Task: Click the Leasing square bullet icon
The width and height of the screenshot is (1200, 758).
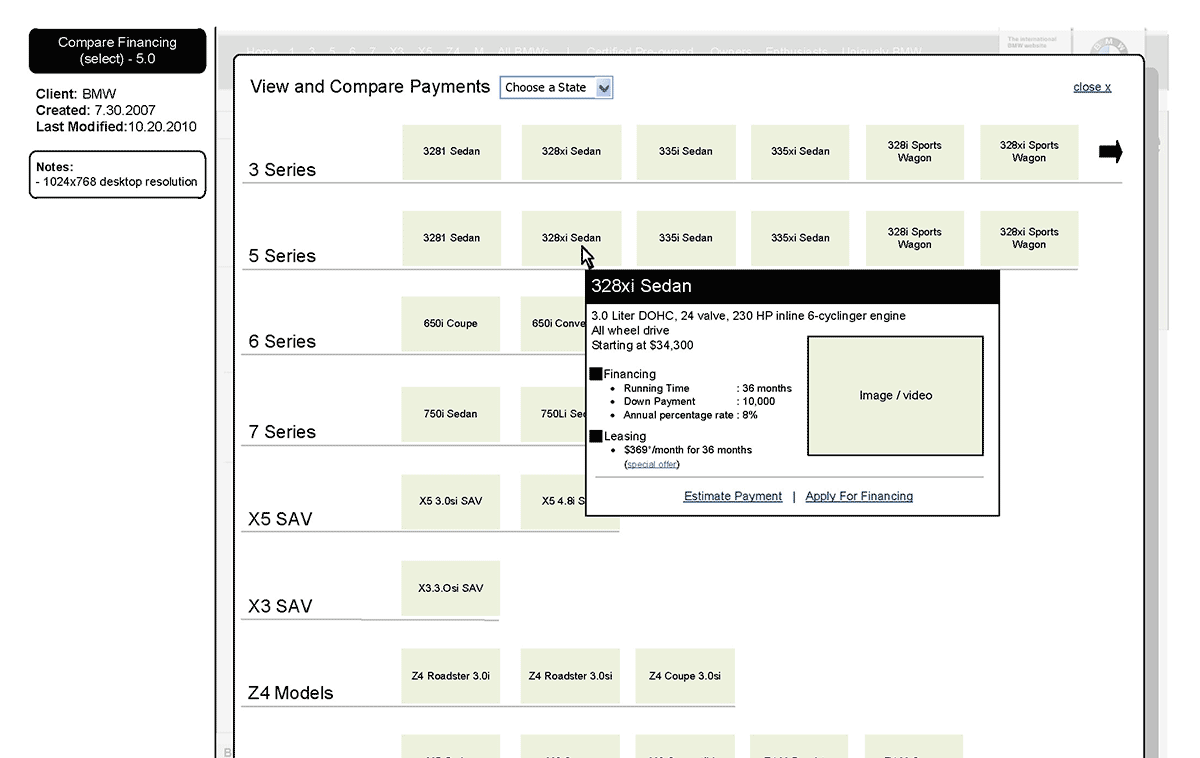Action: 596,436
